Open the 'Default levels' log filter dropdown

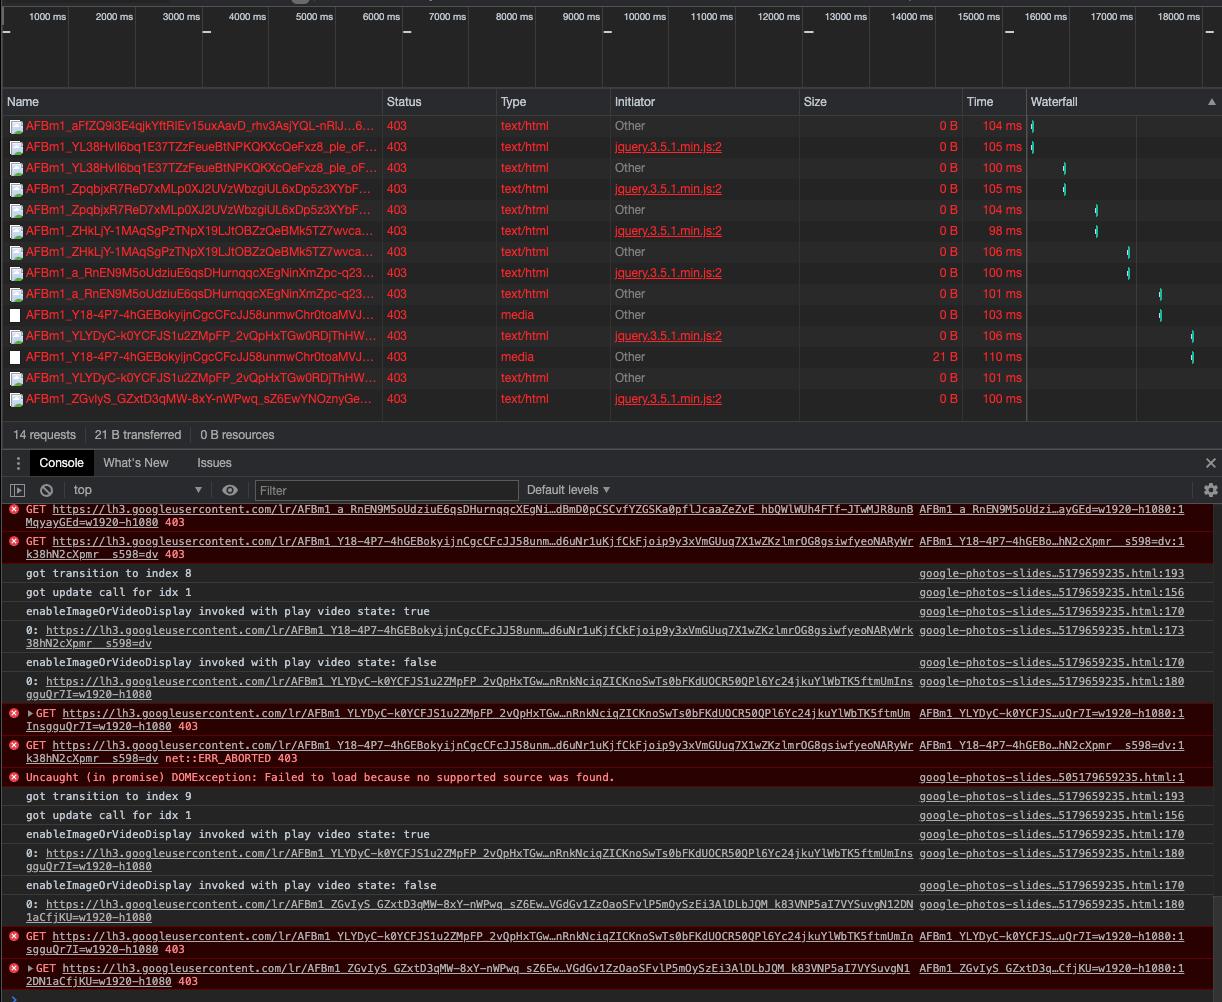568,490
